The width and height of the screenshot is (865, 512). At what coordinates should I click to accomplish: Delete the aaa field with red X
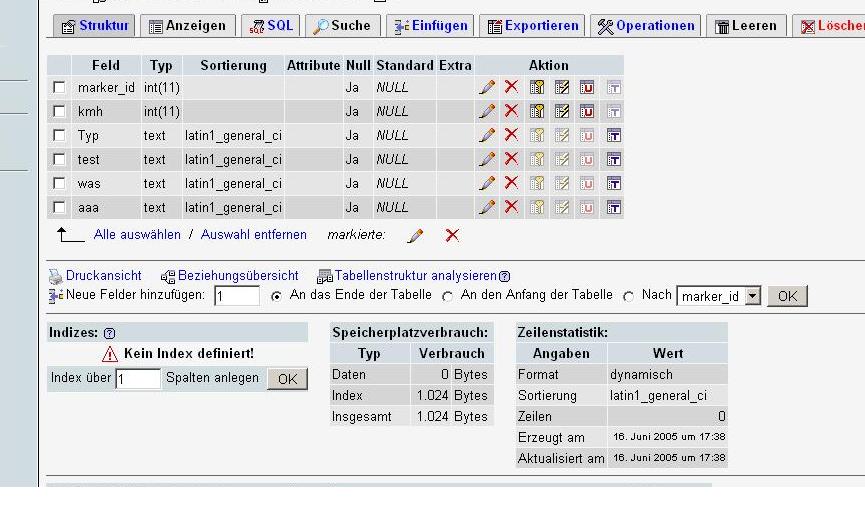tap(511, 207)
